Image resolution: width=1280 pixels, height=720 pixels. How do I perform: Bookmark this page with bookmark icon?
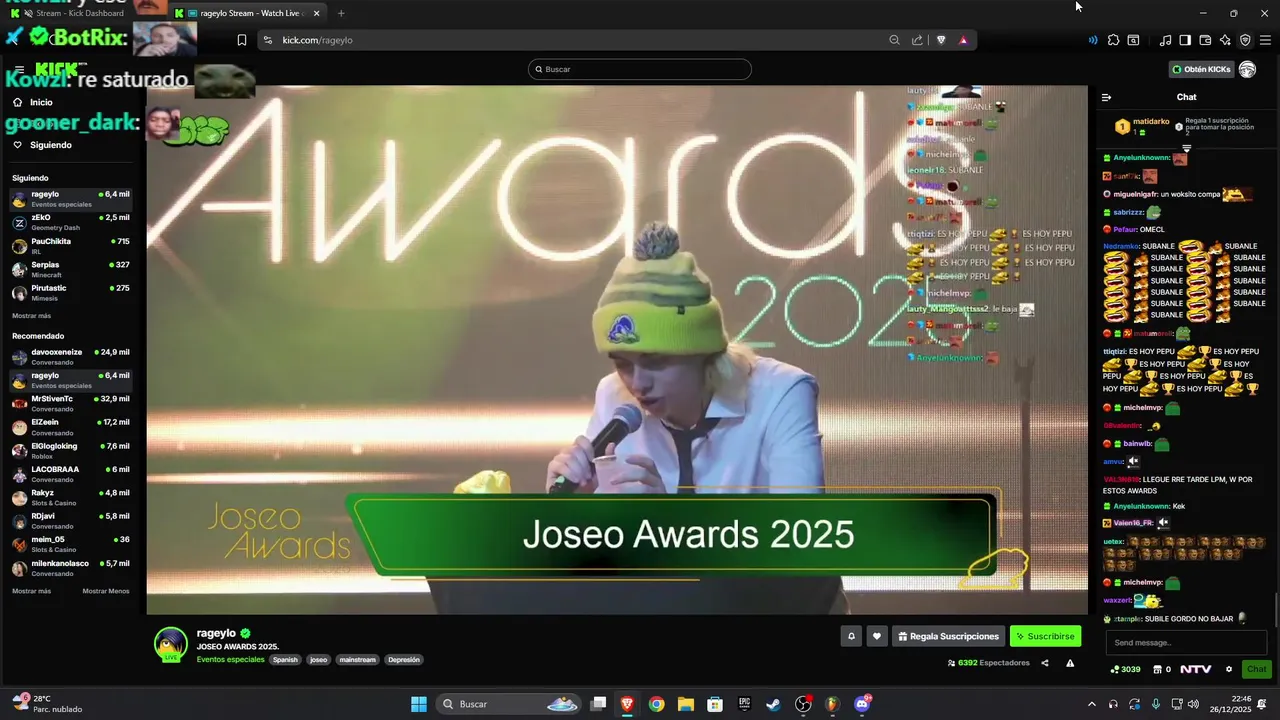pyautogui.click(x=241, y=40)
